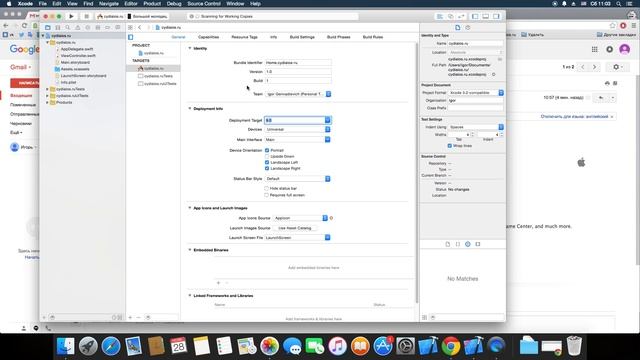Enable Requires full screen option

pos(267,195)
